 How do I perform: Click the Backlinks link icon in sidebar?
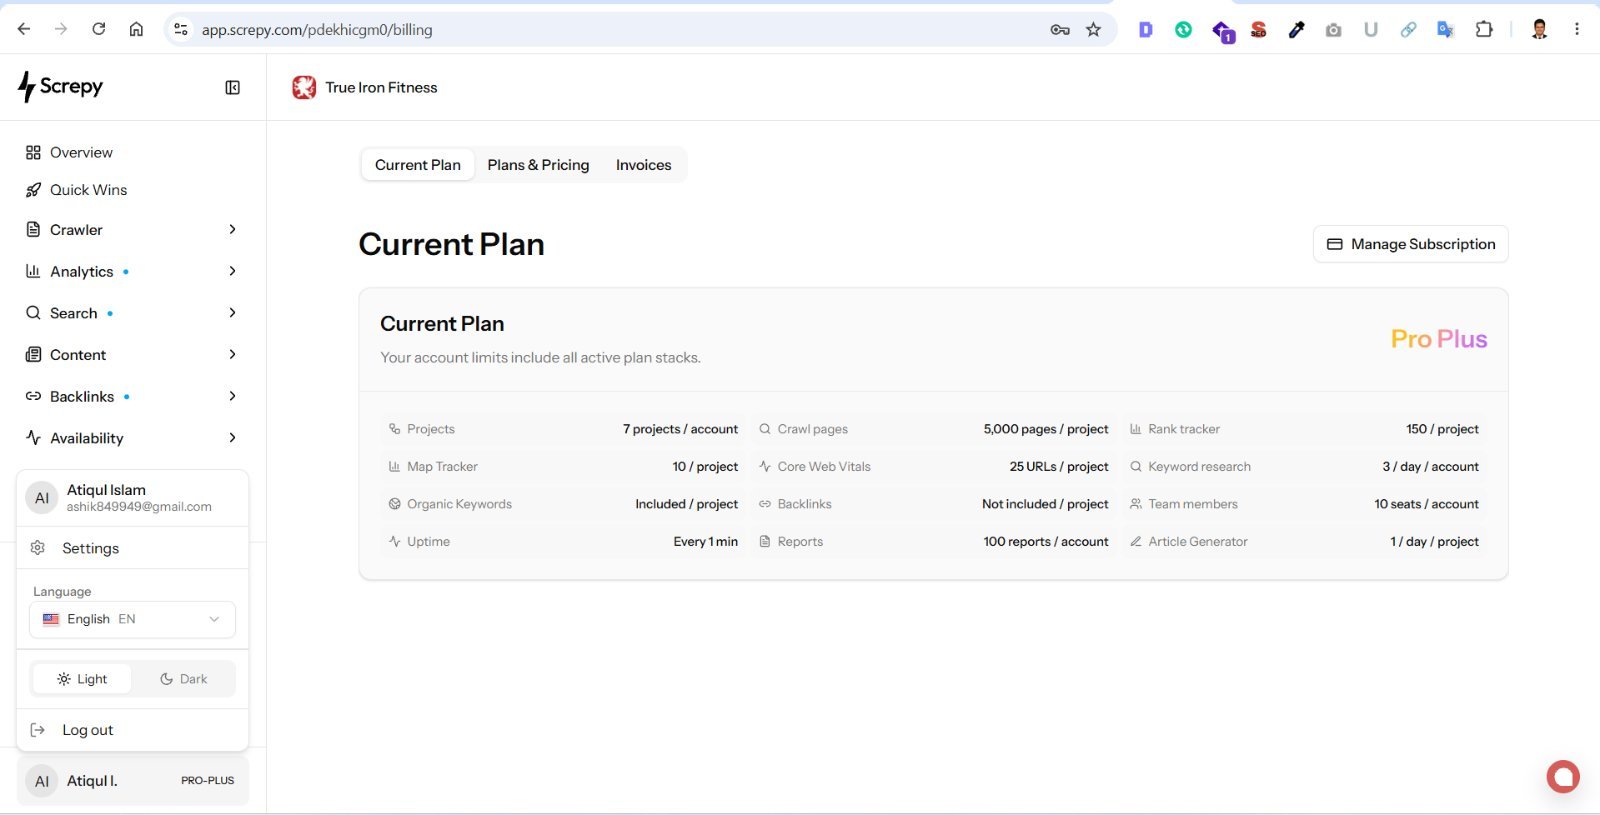33,397
